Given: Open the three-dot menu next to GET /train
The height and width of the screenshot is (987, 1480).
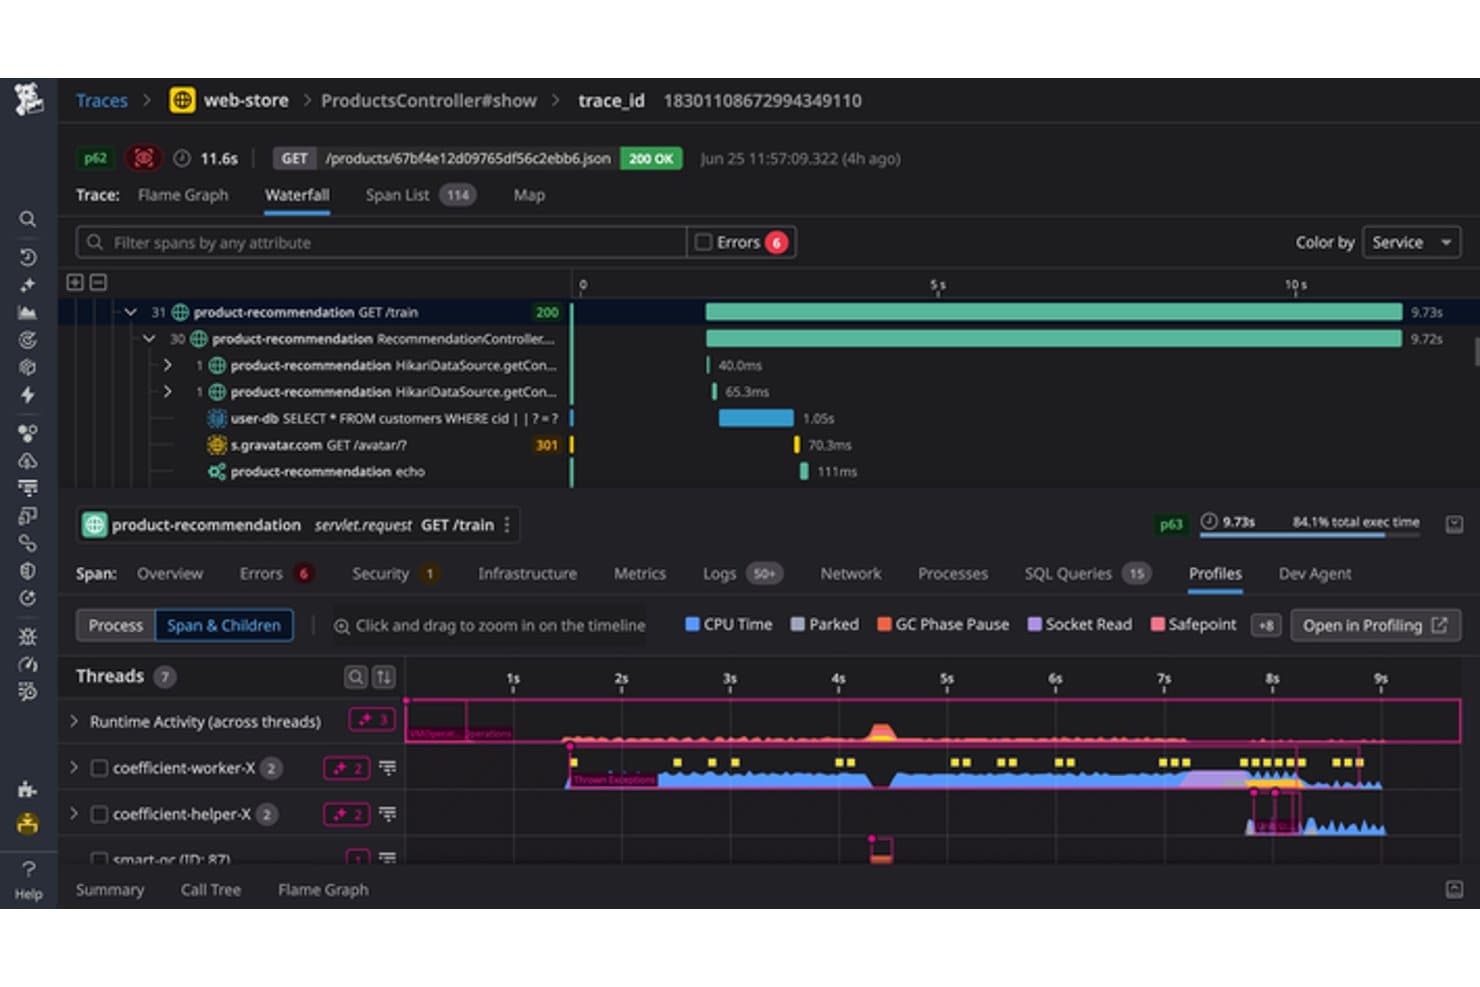Looking at the screenshot, I should (x=507, y=525).
